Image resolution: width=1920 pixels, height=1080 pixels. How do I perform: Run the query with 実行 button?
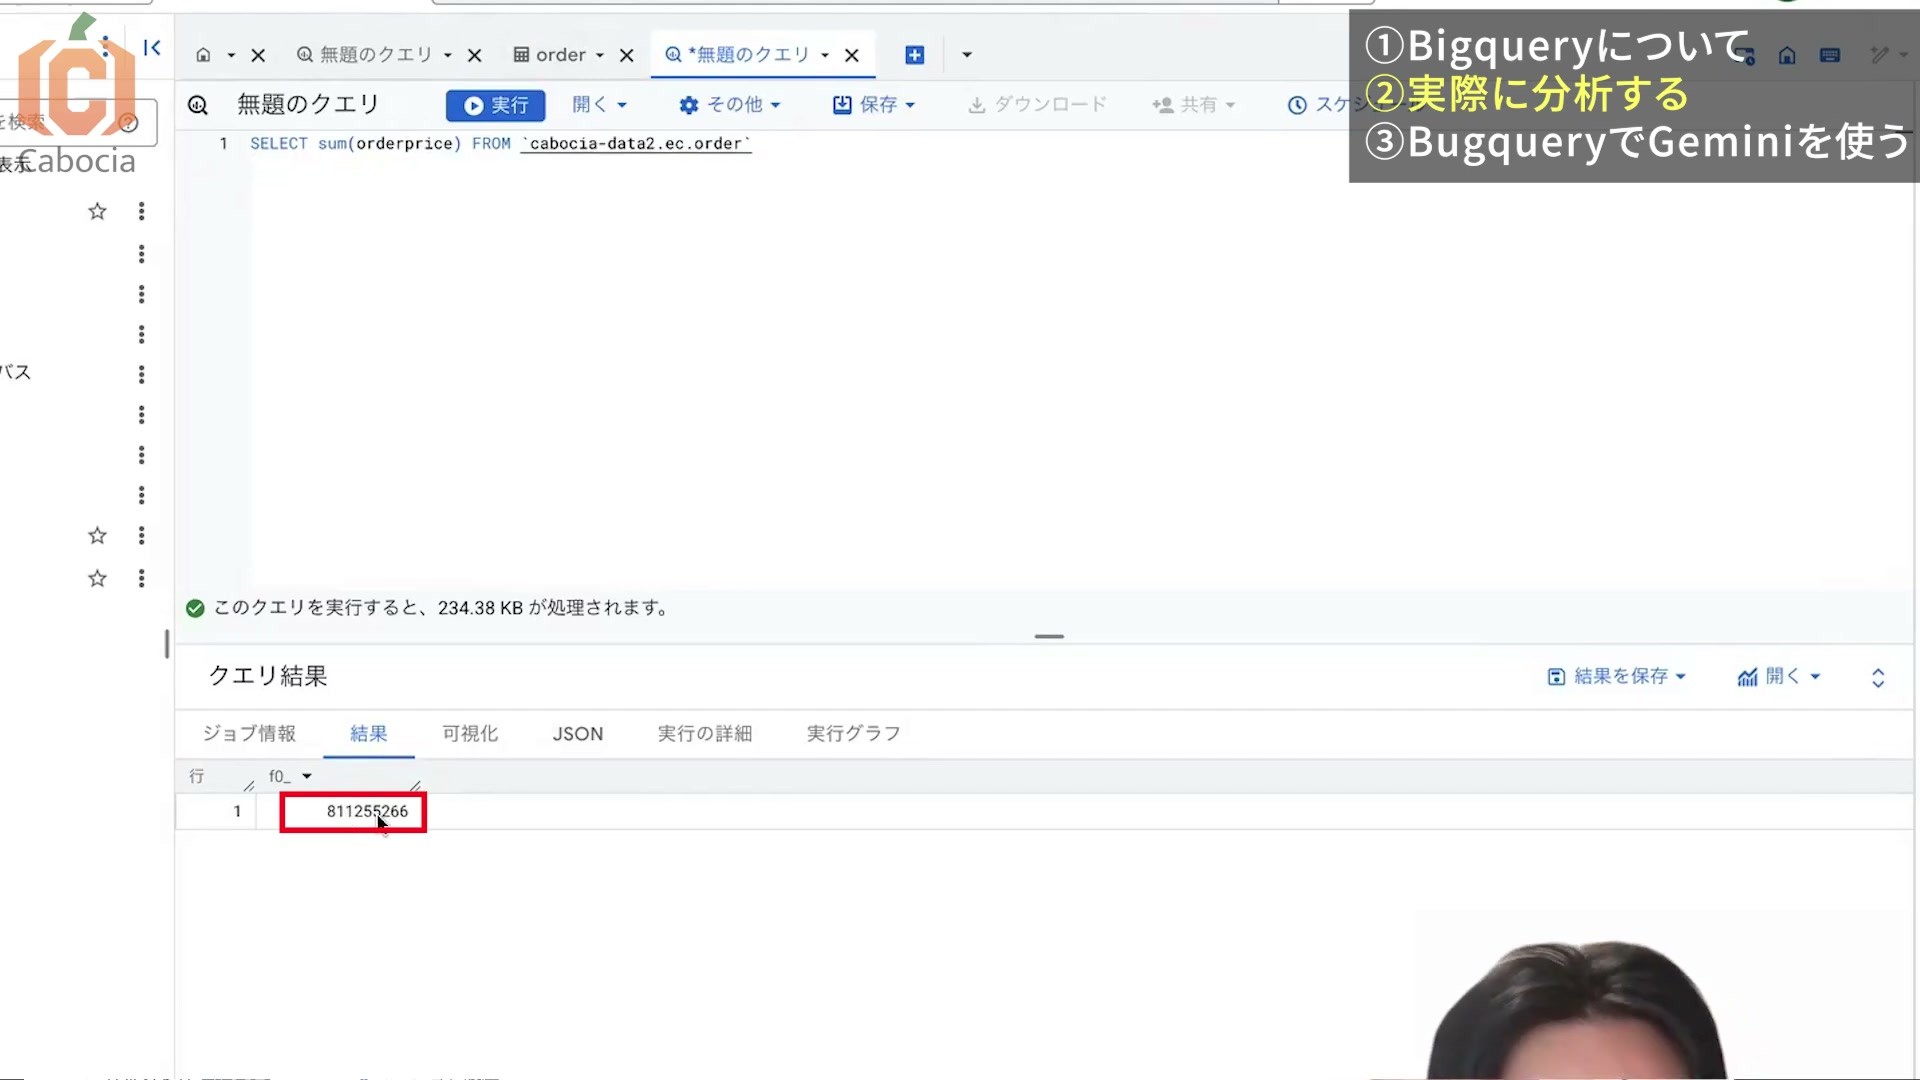tap(496, 105)
